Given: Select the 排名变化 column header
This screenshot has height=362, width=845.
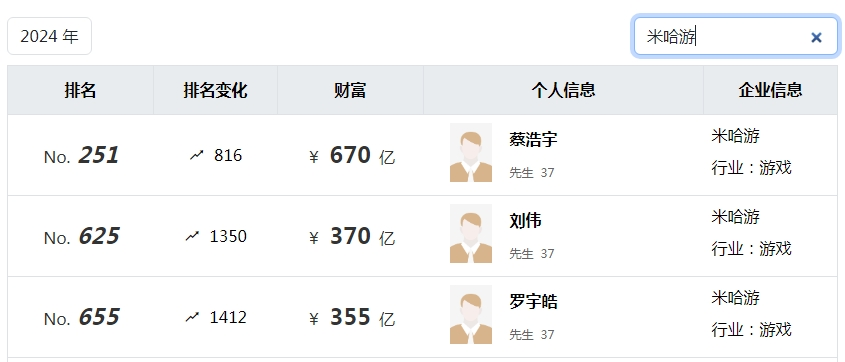Looking at the screenshot, I should [x=216, y=90].
